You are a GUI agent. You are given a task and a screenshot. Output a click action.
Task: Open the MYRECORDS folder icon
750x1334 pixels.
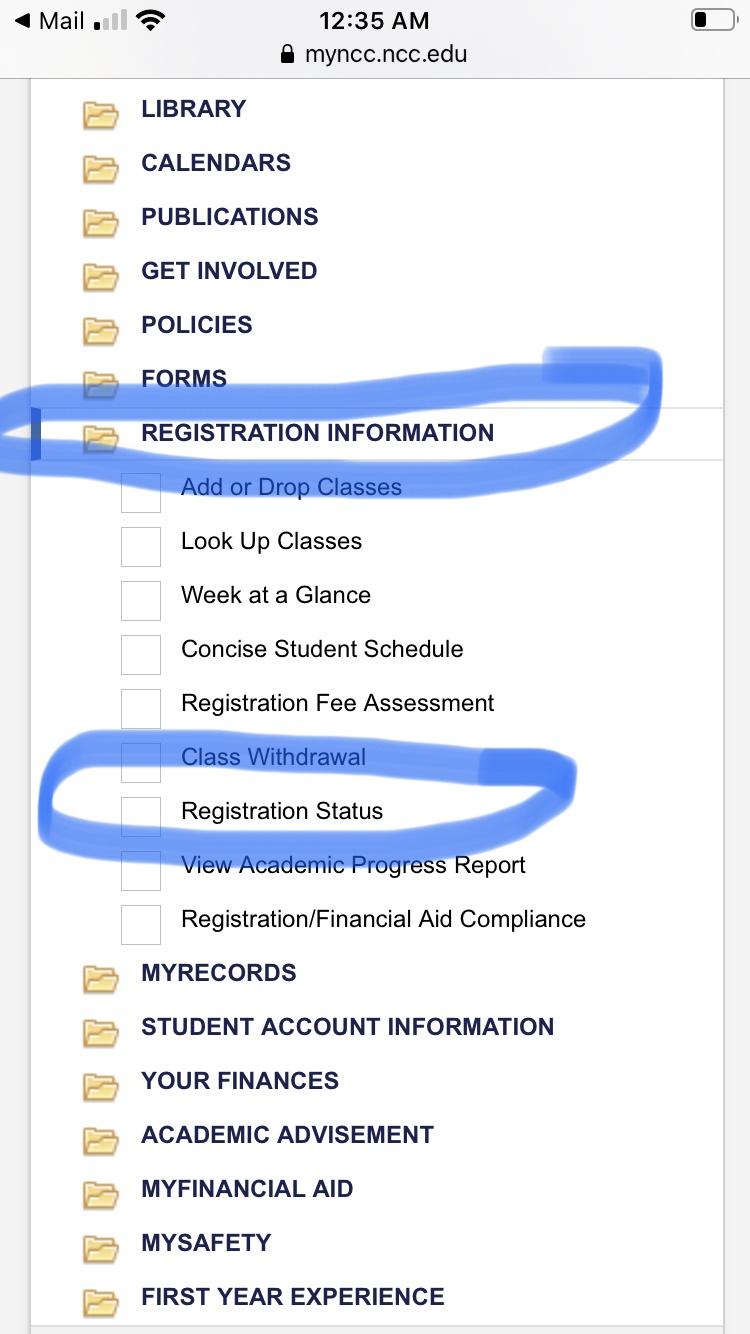(x=100, y=980)
